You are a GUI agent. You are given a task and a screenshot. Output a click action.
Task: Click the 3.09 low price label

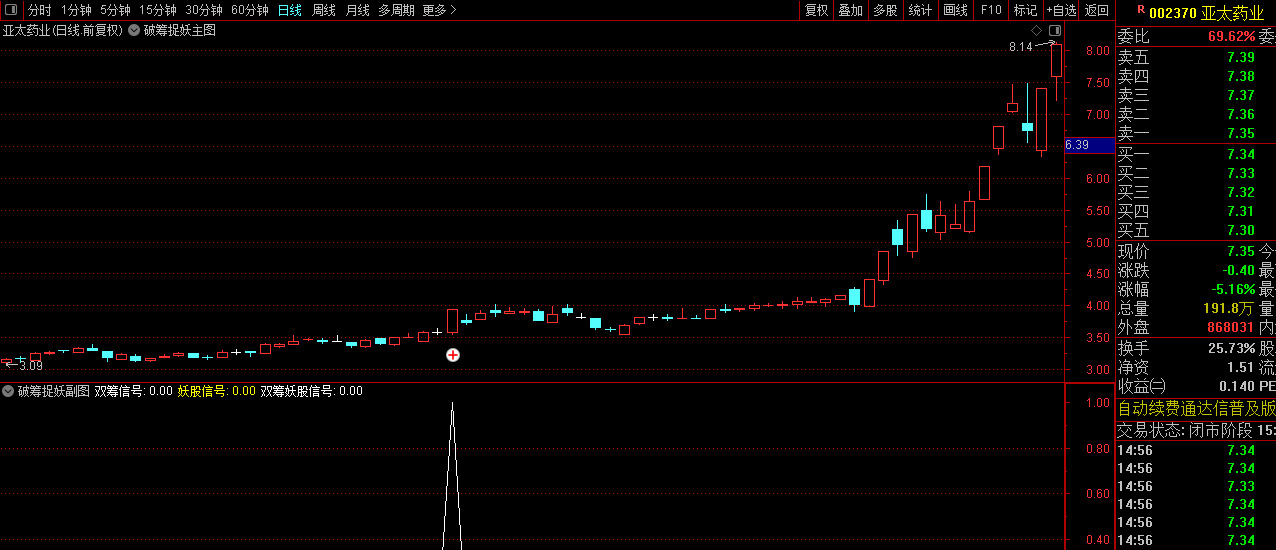coord(31,366)
